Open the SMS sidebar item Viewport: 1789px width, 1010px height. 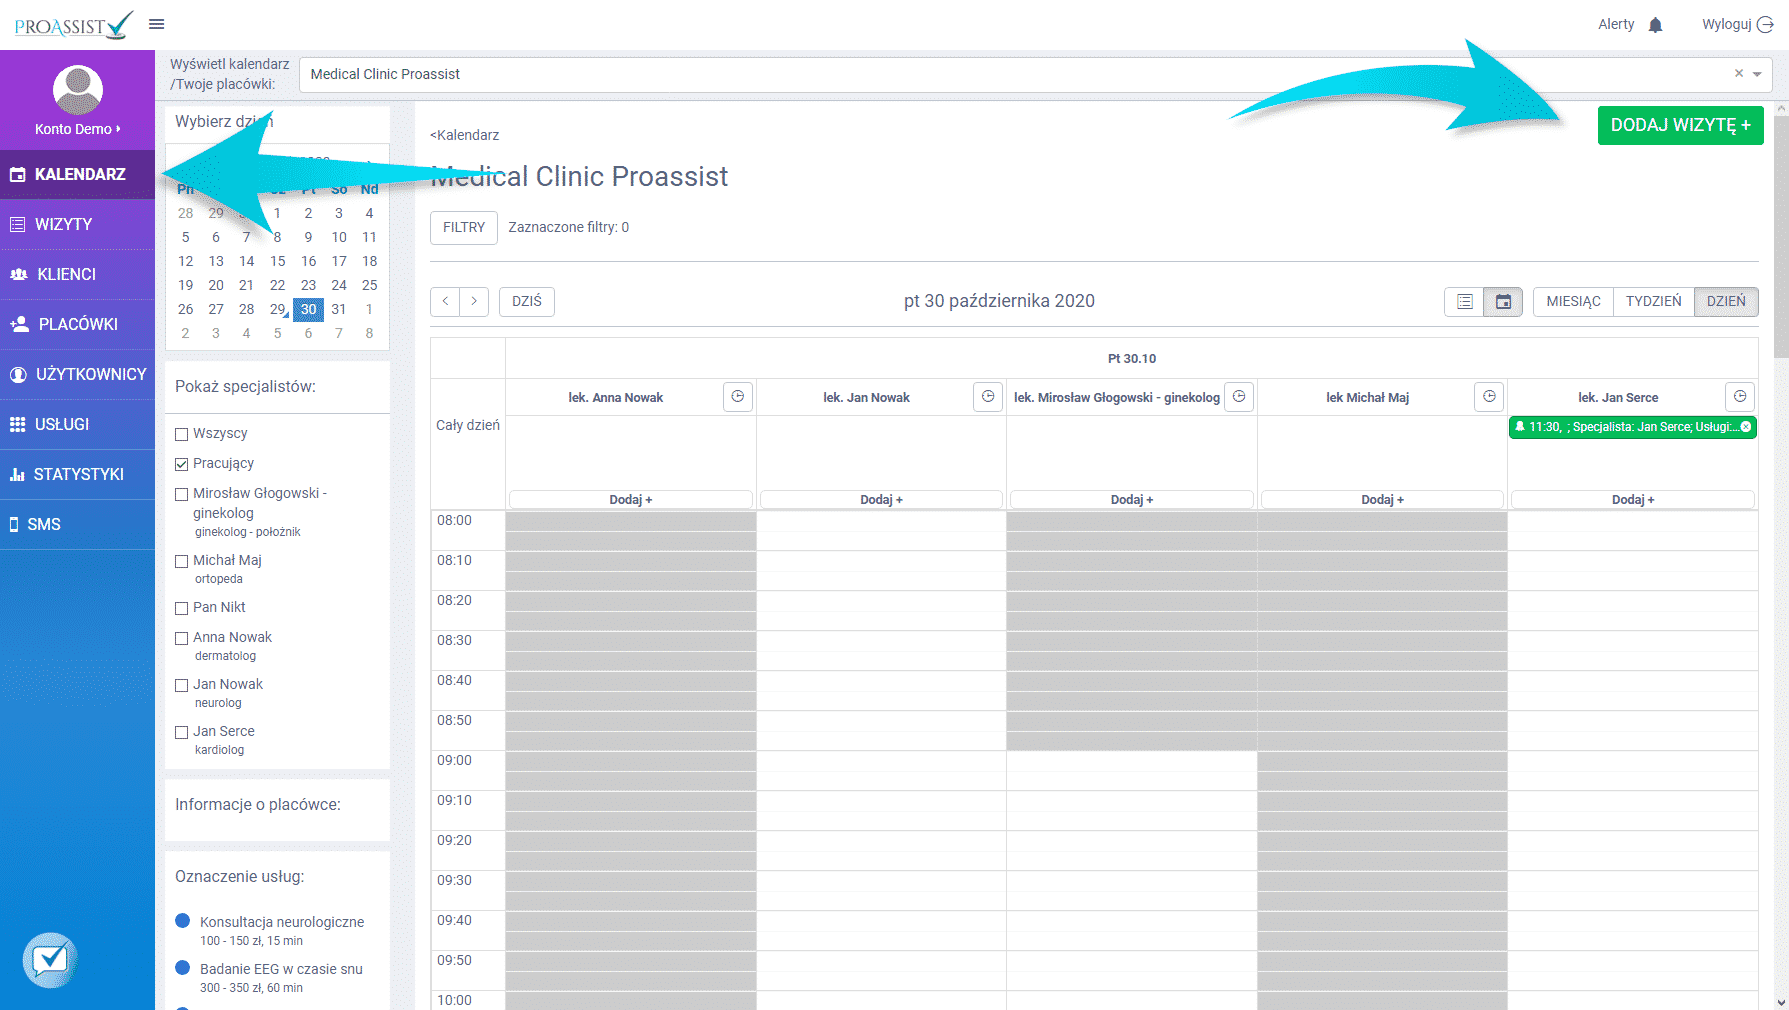[x=78, y=524]
